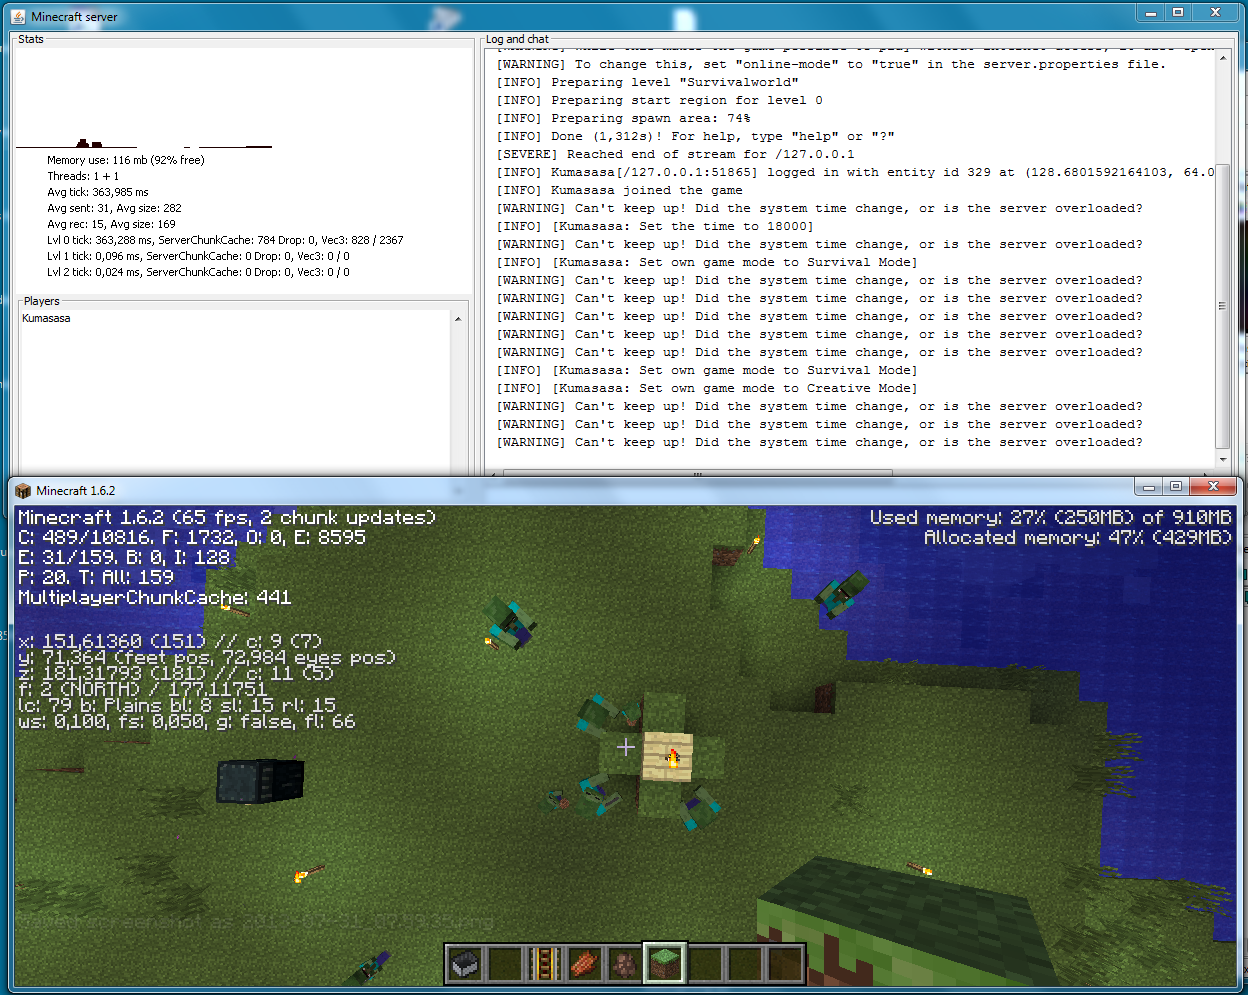Select the grass block hotbar slot
Viewport: 1248px width, 995px height.
click(x=665, y=964)
